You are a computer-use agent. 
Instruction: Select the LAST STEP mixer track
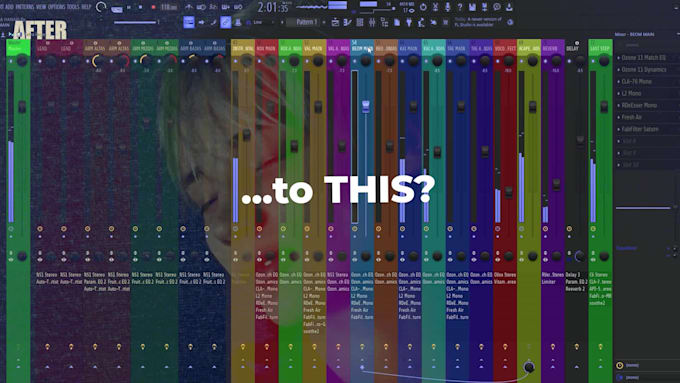point(600,48)
